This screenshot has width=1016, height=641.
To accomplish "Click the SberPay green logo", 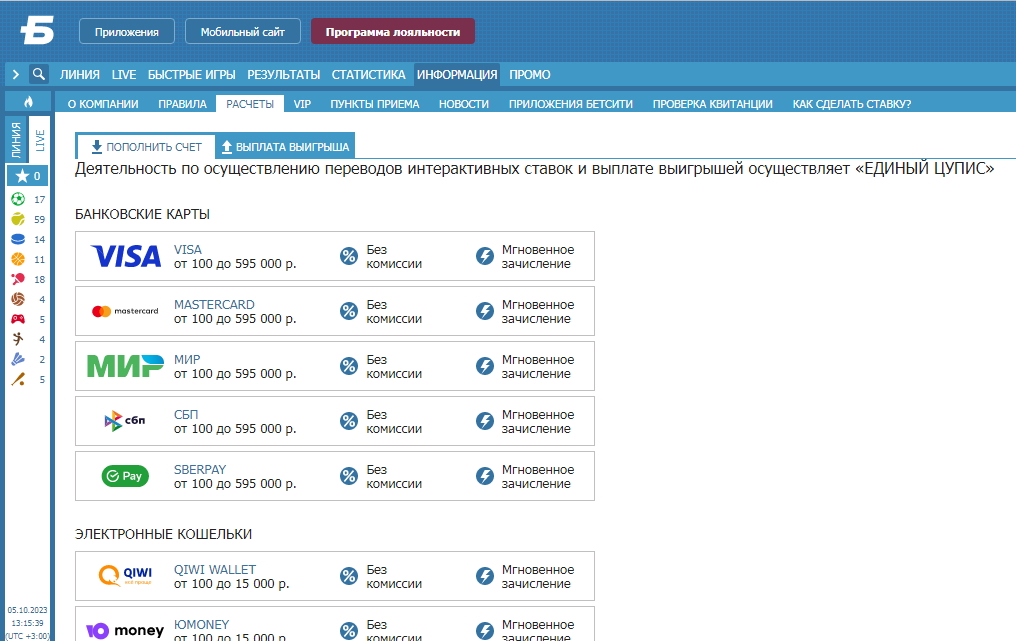I will click(x=125, y=476).
